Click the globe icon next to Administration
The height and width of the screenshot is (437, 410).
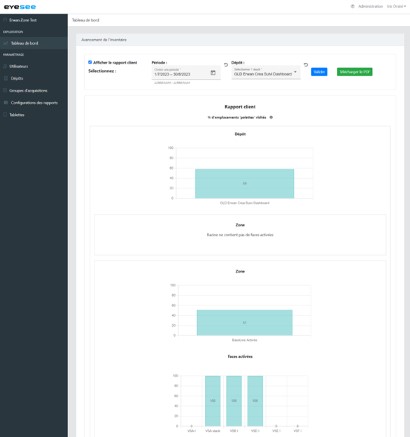tap(353, 6)
